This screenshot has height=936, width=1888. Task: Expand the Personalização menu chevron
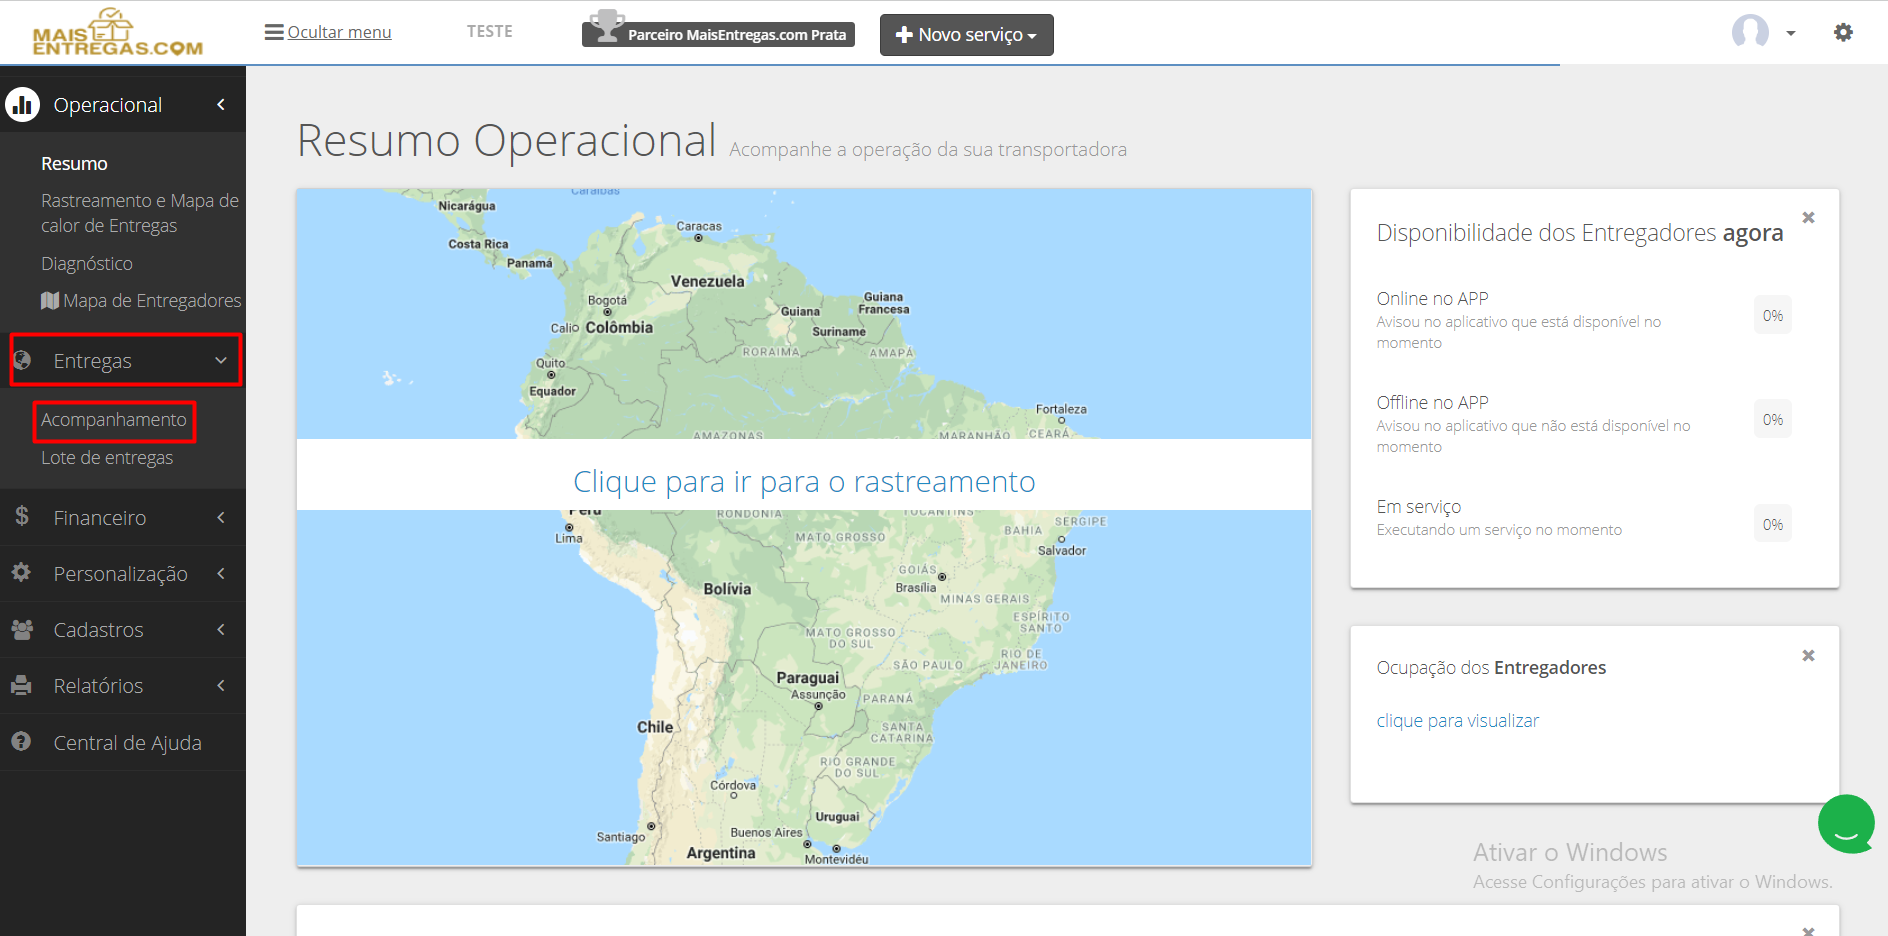pyautogui.click(x=221, y=573)
